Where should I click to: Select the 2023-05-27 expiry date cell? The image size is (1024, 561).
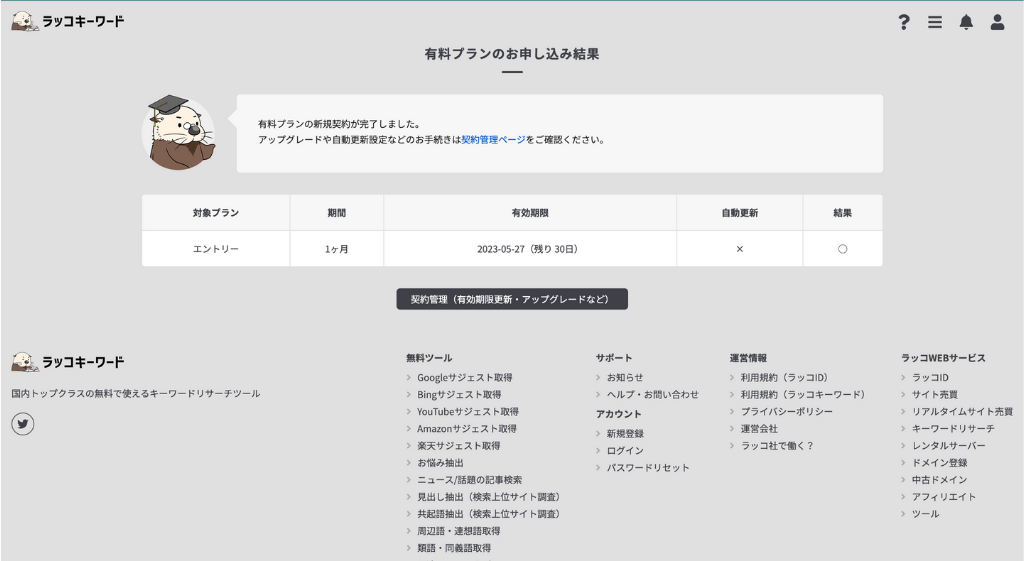(x=530, y=249)
